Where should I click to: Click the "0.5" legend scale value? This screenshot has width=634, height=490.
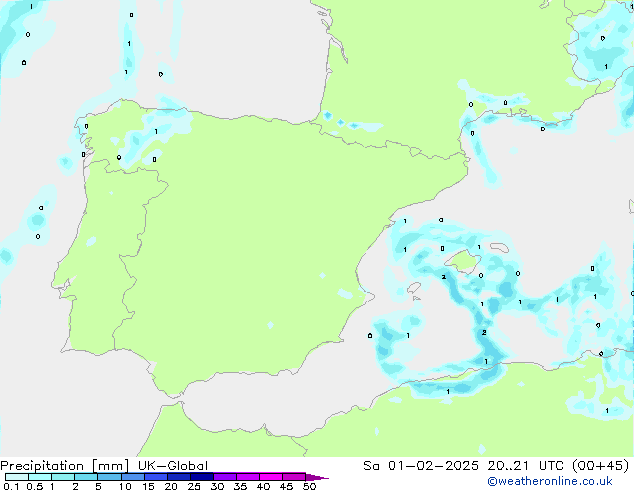[x=35, y=486]
